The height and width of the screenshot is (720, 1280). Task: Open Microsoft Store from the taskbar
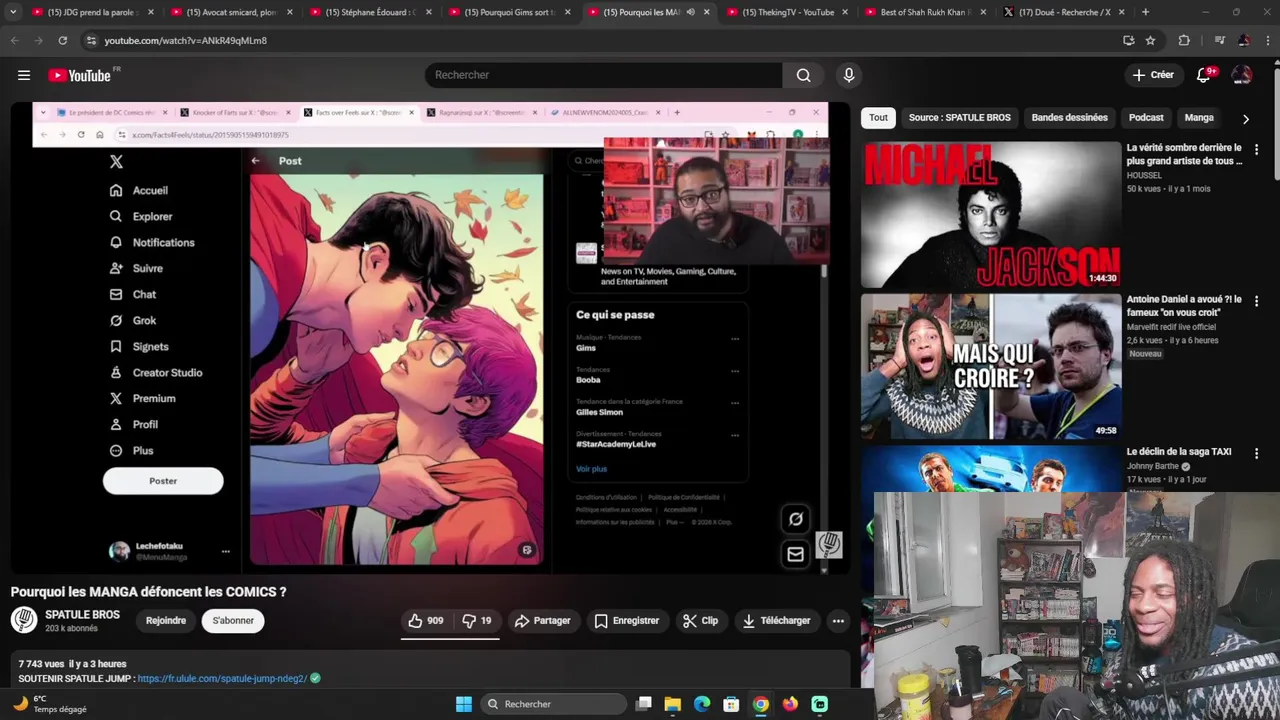[731, 704]
